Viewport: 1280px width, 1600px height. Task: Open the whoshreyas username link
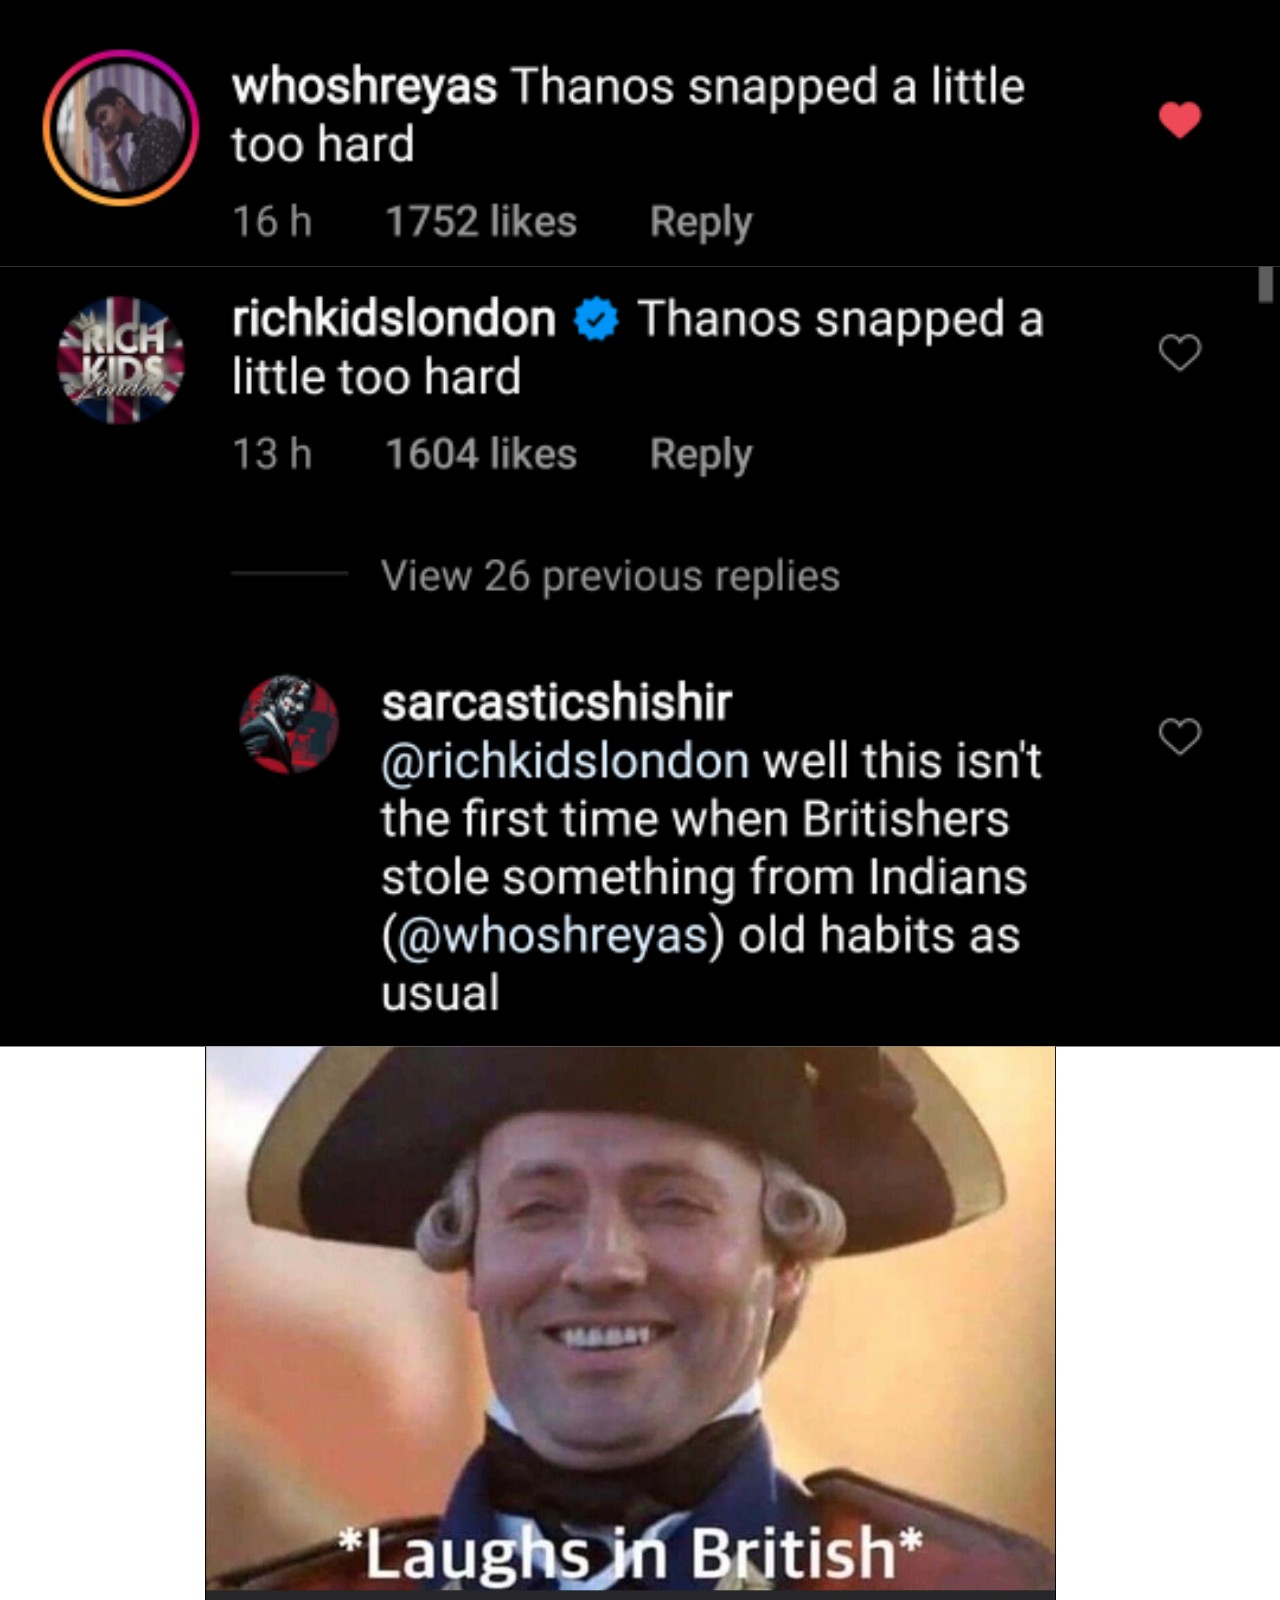(364, 86)
